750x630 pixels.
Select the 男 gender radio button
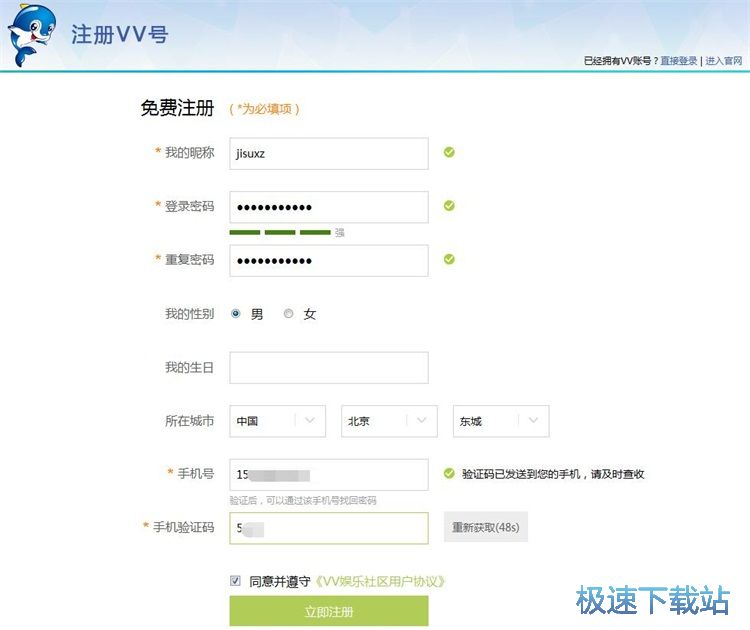point(235,314)
